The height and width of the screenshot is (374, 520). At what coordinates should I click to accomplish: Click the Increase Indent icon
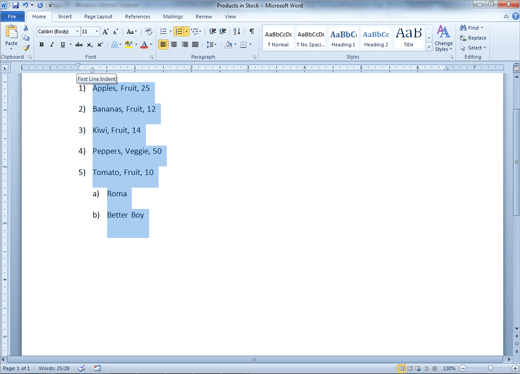pos(223,32)
